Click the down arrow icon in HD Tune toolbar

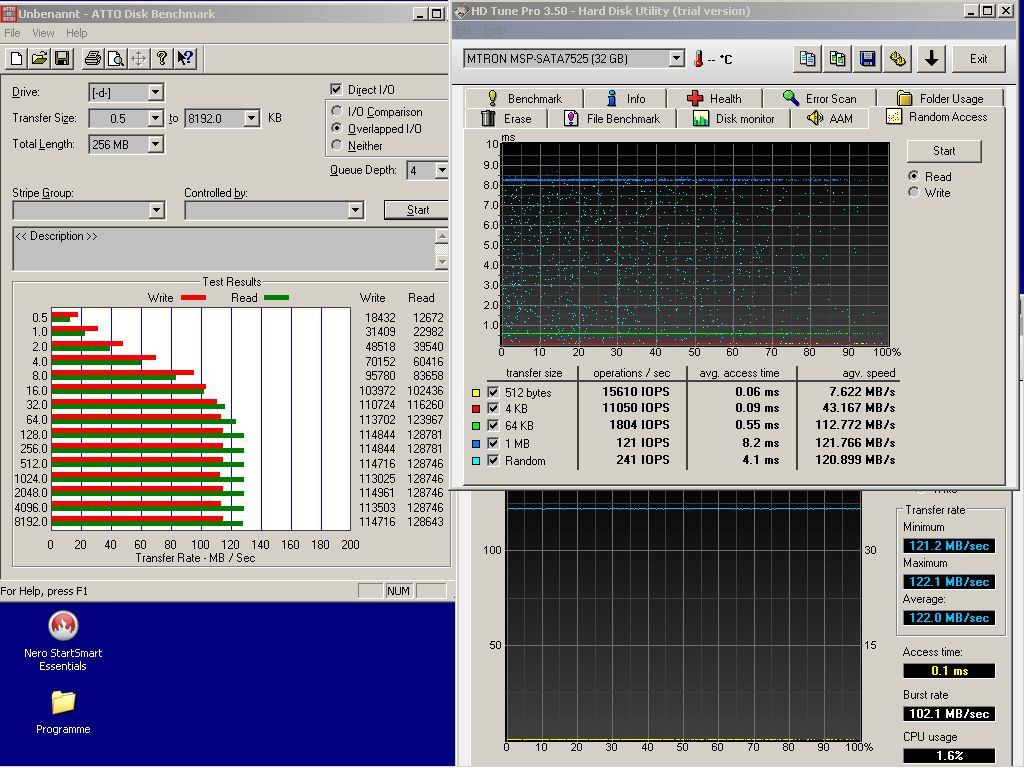click(932, 59)
